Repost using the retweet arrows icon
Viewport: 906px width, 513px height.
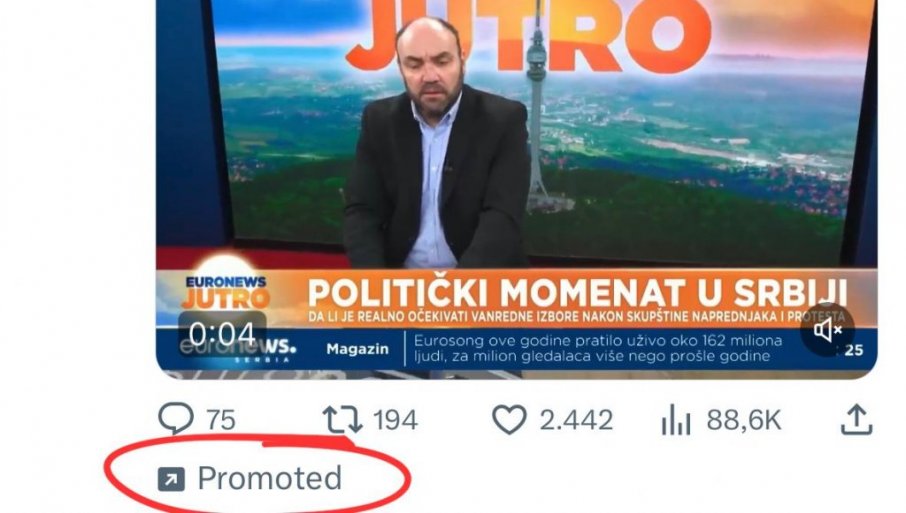(x=342, y=419)
